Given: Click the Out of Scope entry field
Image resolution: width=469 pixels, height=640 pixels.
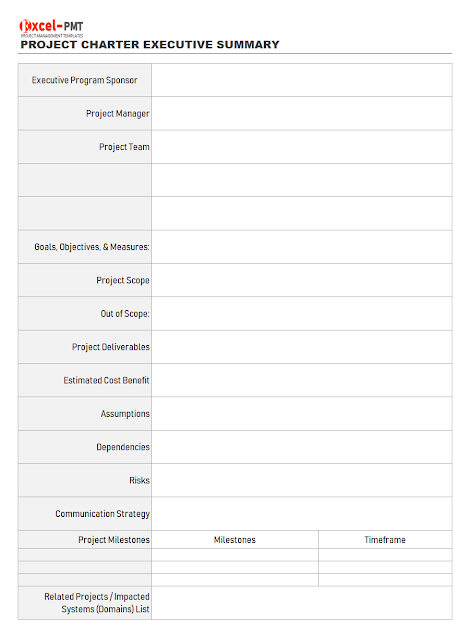Looking at the screenshot, I should [x=302, y=313].
